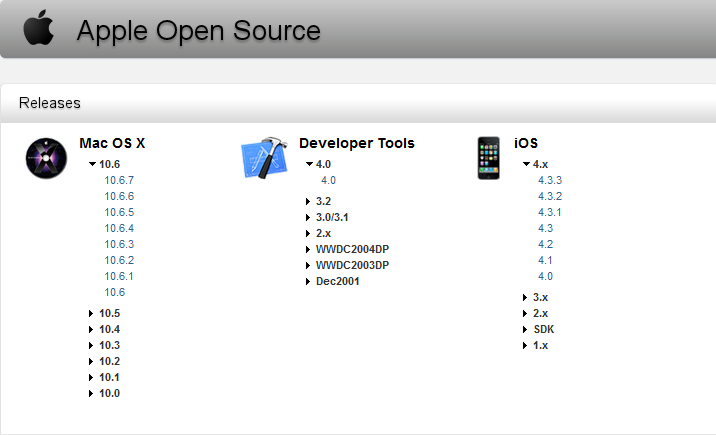The height and width of the screenshot is (435, 716).
Task: Click the Apple Open Source title
Action: click(199, 31)
